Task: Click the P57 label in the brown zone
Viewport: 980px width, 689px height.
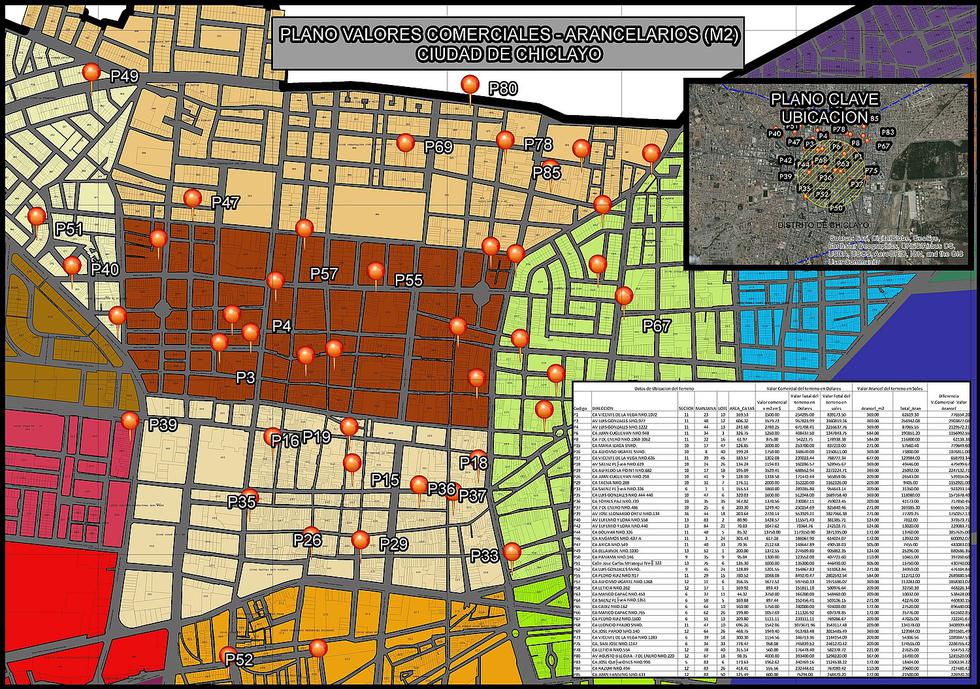Action: coord(324,273)
